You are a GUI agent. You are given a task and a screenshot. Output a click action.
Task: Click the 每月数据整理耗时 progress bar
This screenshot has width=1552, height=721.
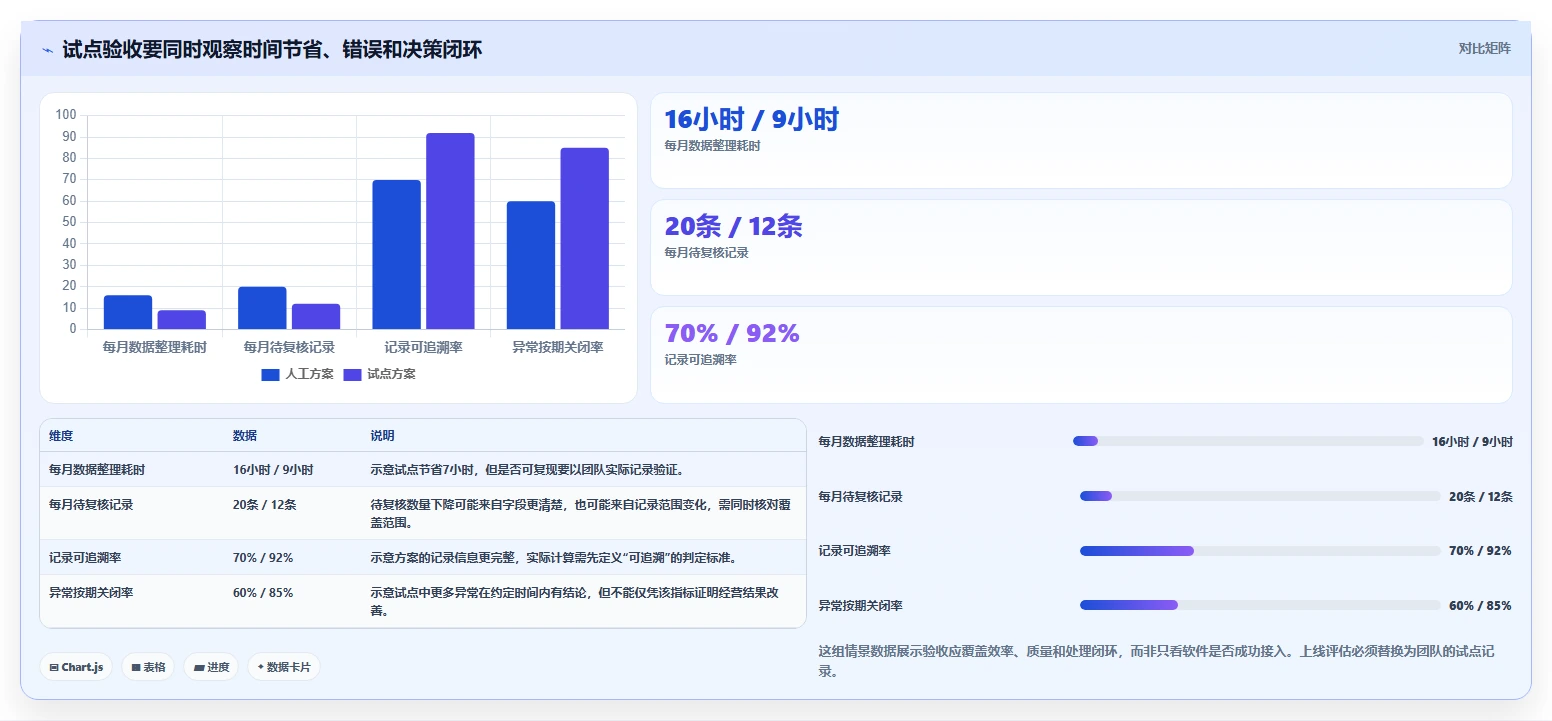point(1248,441)
